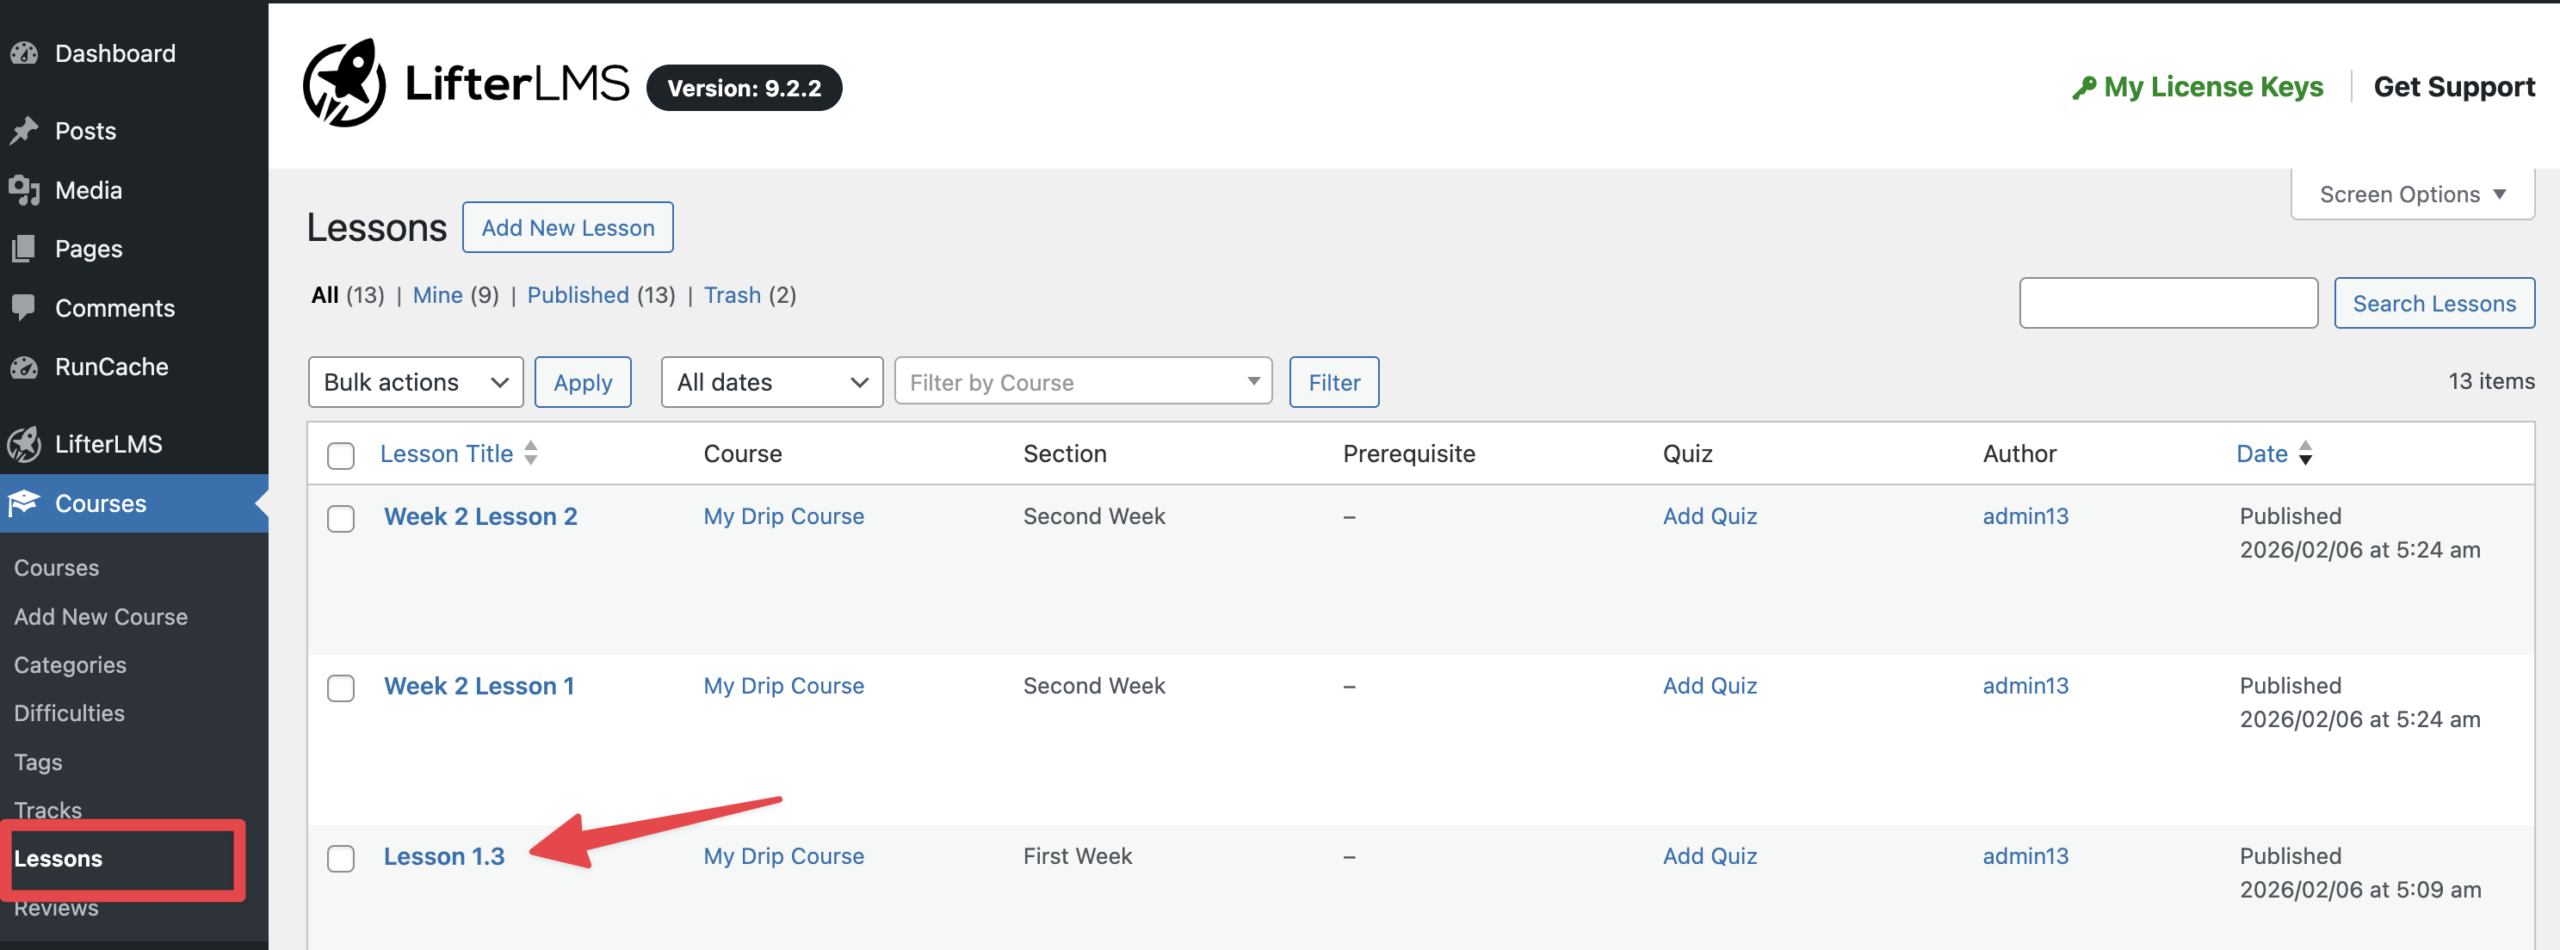Click the Dashboard gauge icon in sidebar
This screenshot has width=2560, height=950.
point(24,54)
